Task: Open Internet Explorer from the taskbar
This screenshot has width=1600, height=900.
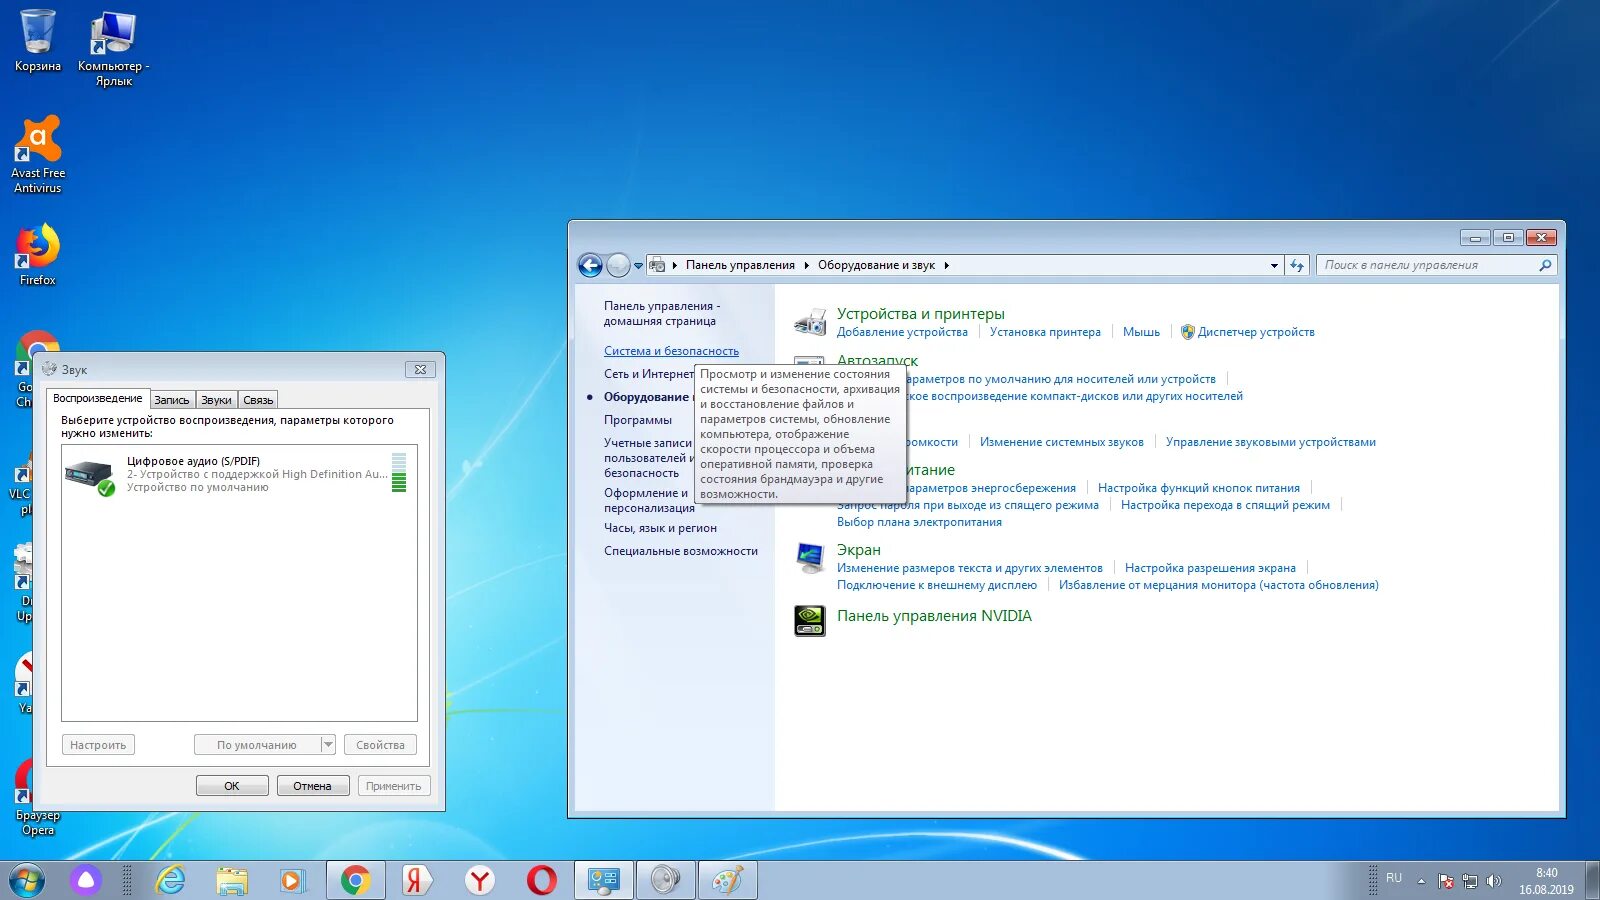Action: click(171, 881)
